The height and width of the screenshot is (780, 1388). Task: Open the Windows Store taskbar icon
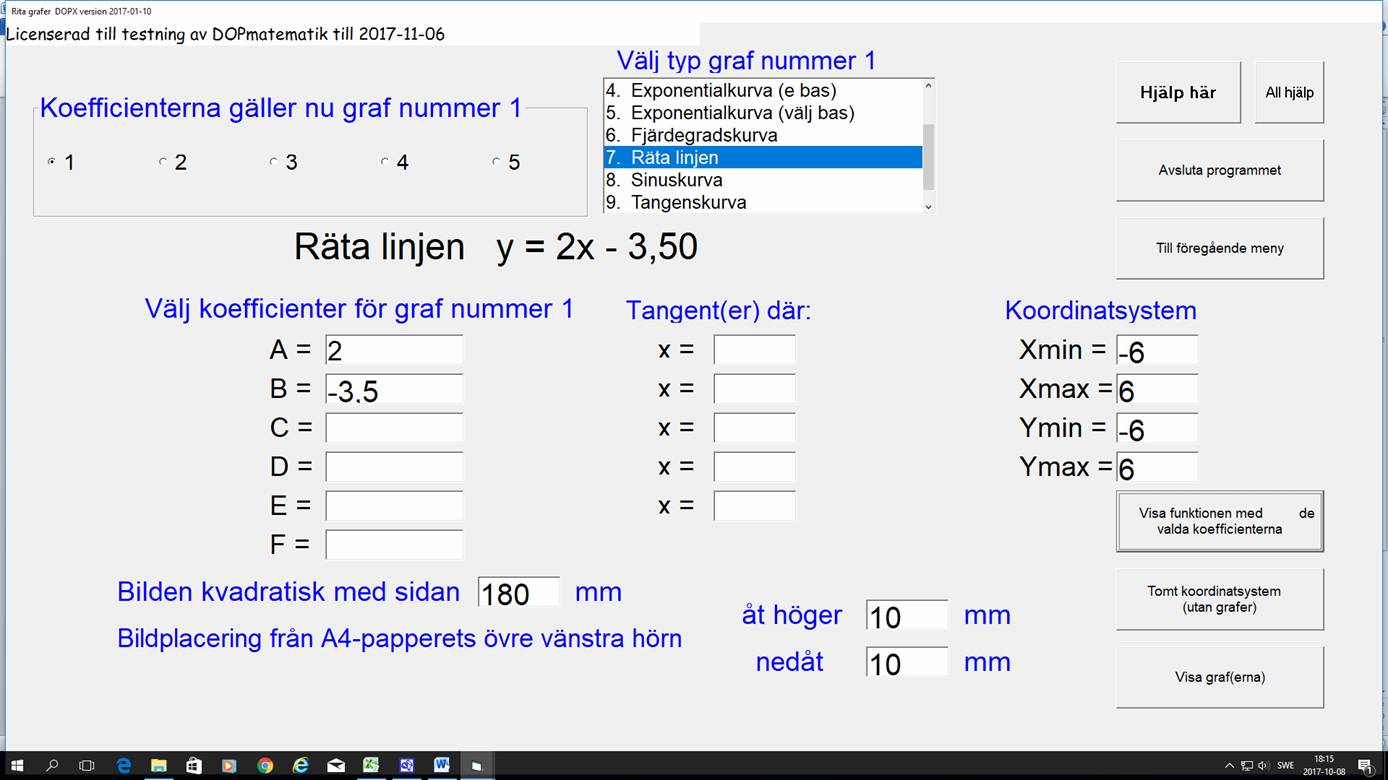(x=194, y=765)
